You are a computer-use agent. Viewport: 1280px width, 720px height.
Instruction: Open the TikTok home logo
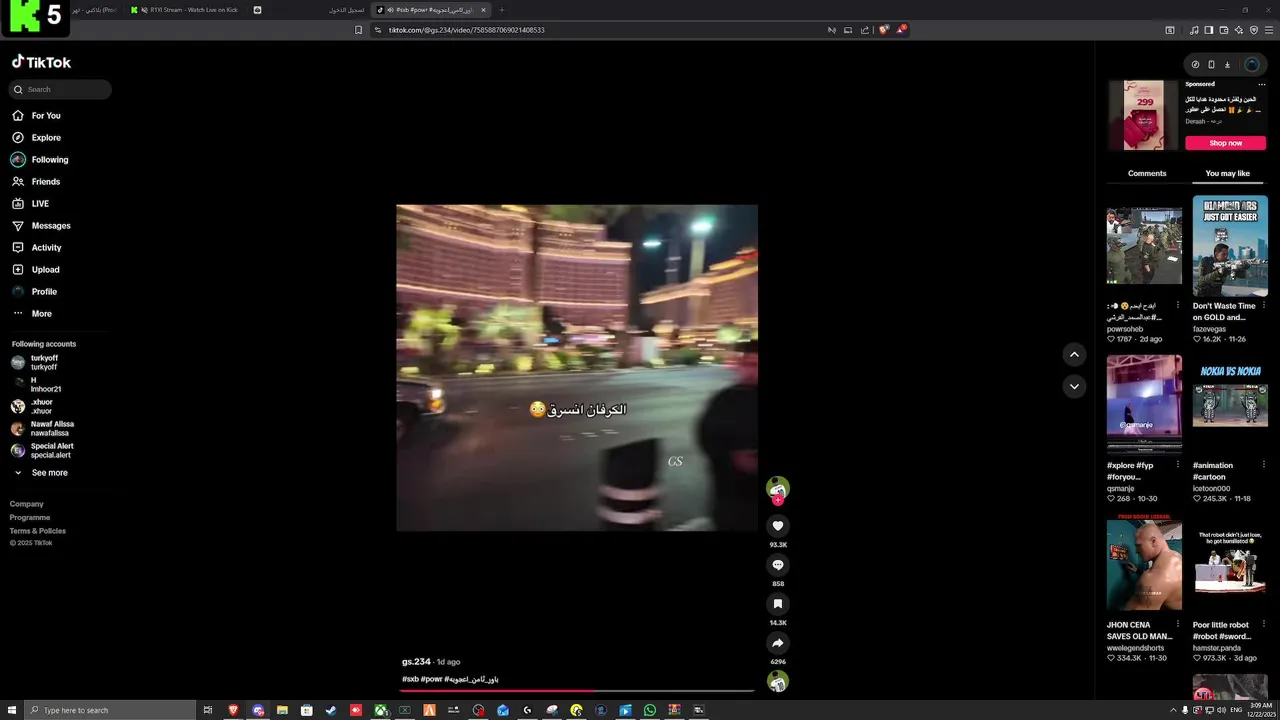click(41, 62)
